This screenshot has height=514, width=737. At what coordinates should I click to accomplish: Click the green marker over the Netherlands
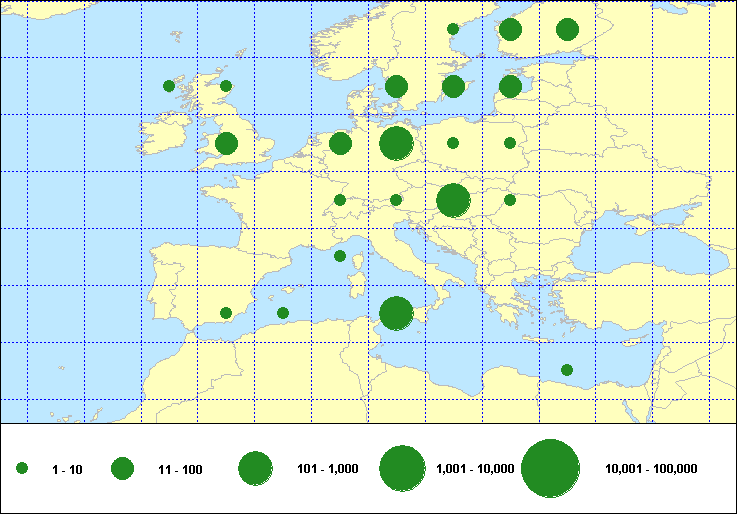[340, 143]
